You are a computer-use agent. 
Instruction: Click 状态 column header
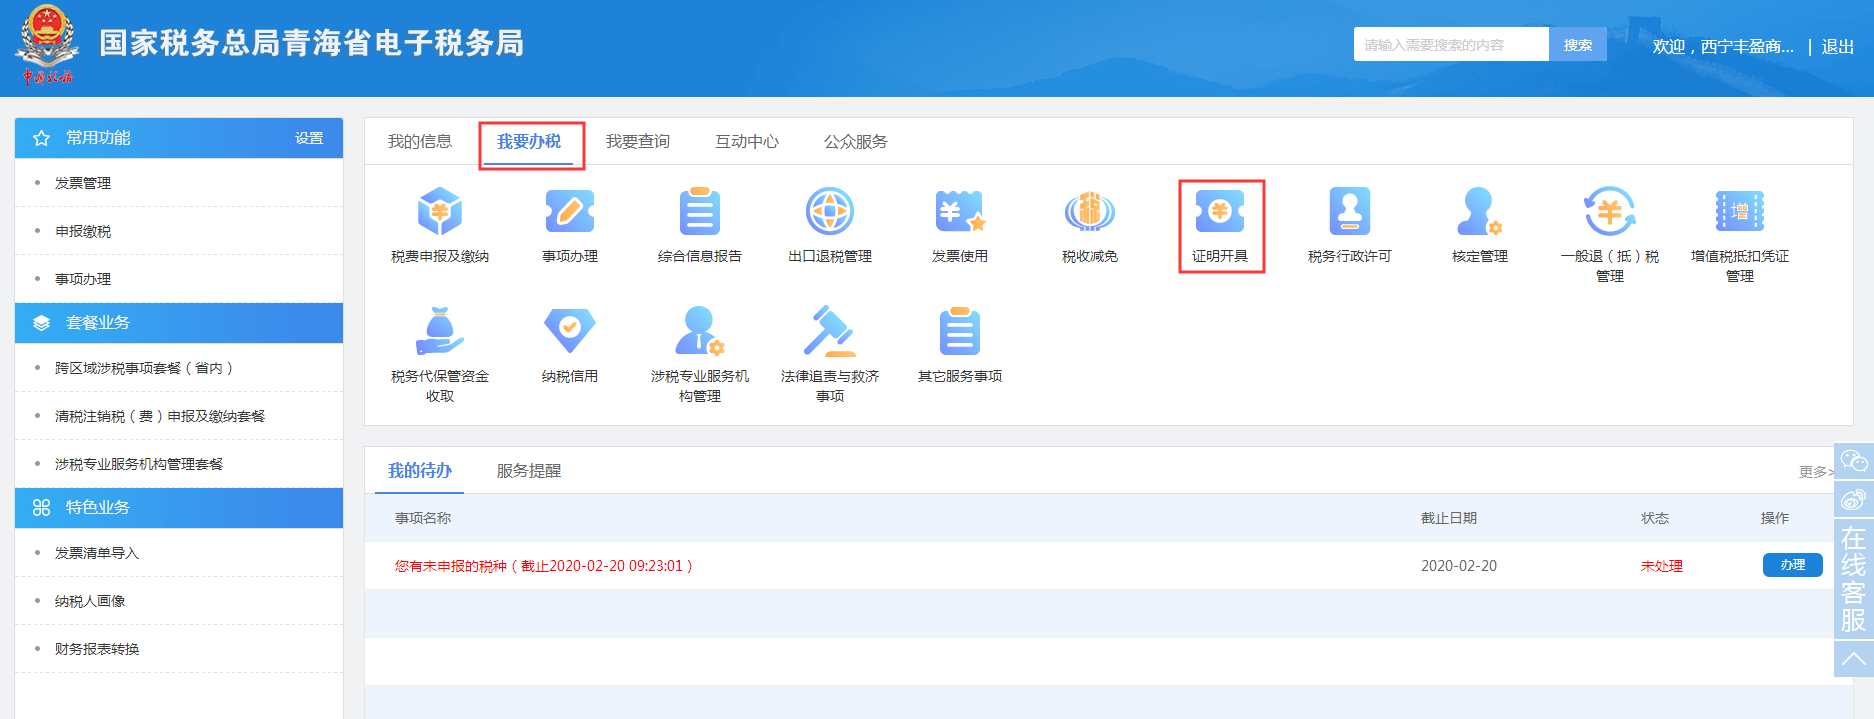click(1655, 518)
